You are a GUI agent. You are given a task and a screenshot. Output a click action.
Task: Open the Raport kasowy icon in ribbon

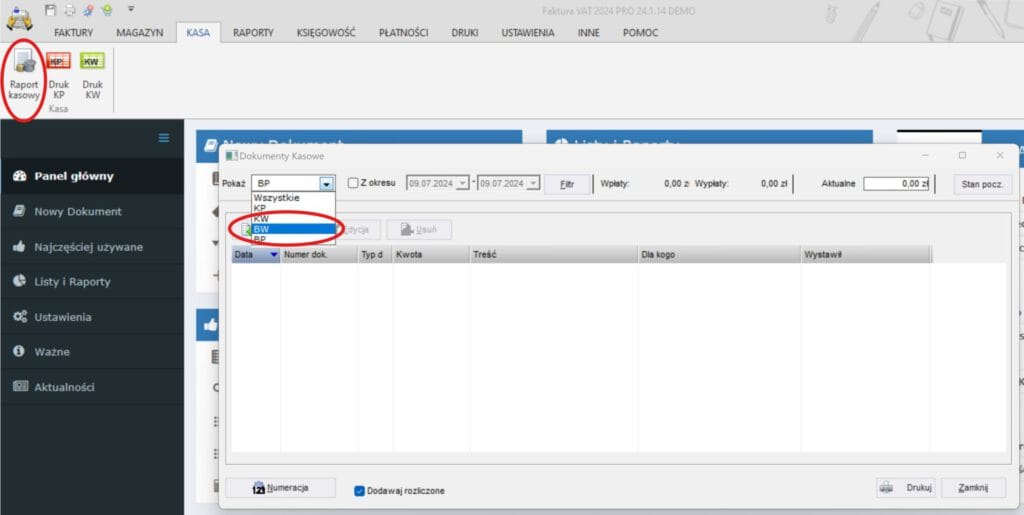pos(24,75)
